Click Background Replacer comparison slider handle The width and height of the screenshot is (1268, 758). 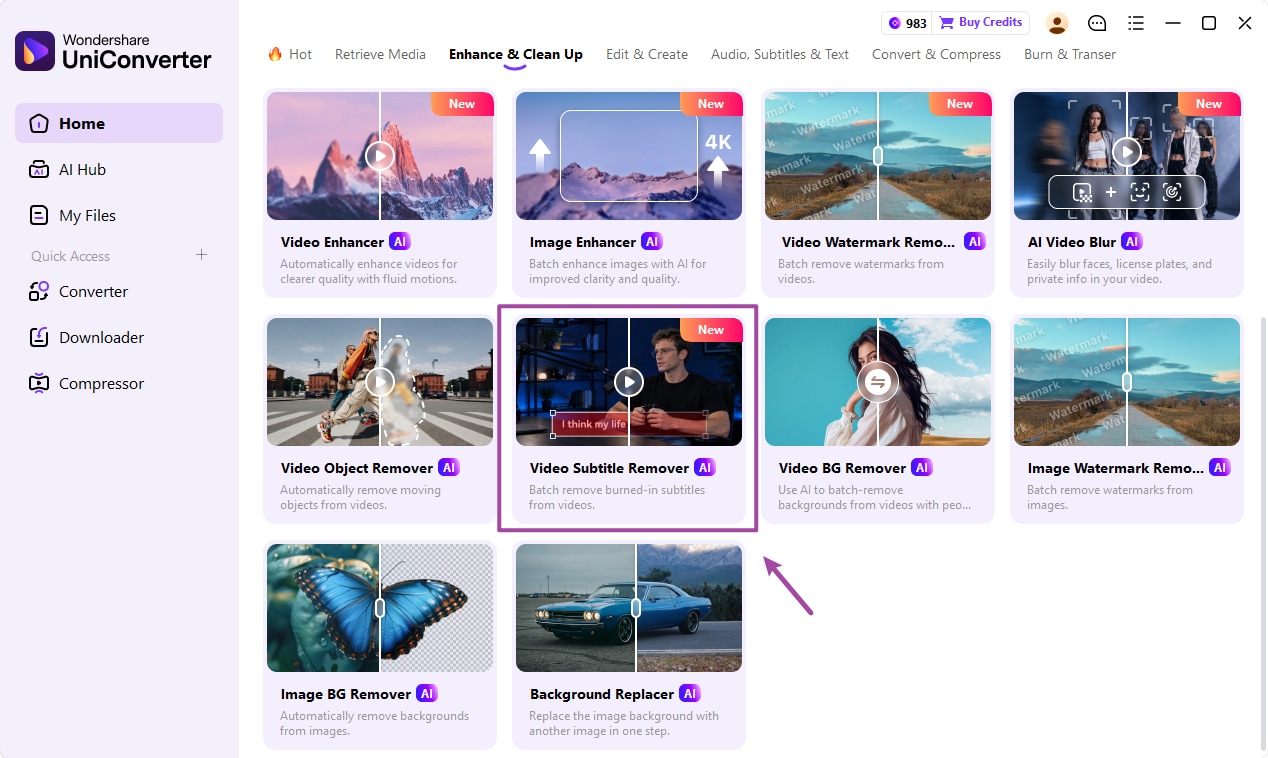click(x=636, y=607)
